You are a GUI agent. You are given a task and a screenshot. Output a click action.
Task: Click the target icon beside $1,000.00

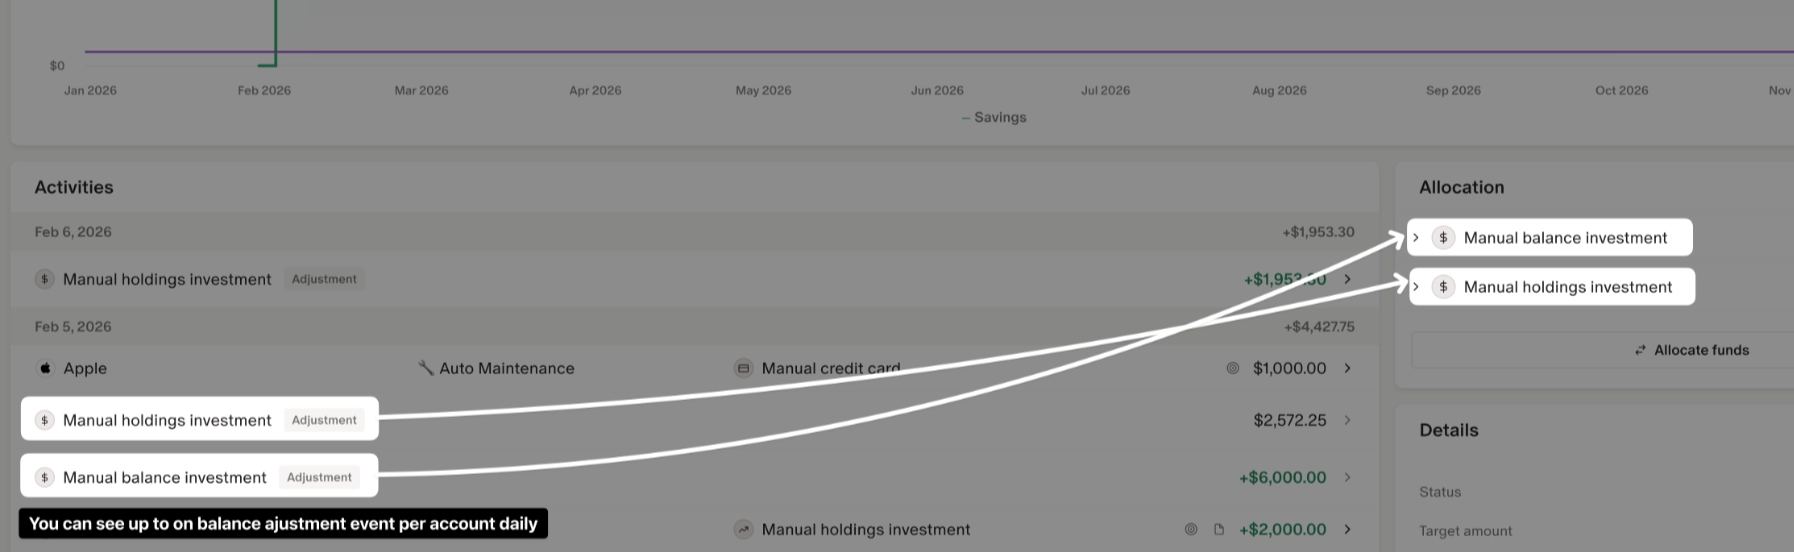(x=1233, y=368)
